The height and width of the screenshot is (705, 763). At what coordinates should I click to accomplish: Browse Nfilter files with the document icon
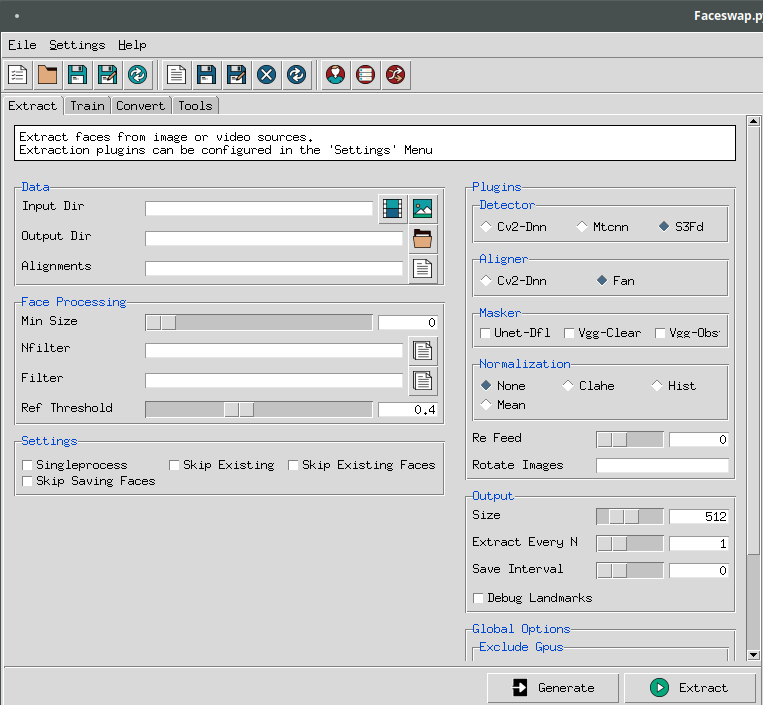422,351
